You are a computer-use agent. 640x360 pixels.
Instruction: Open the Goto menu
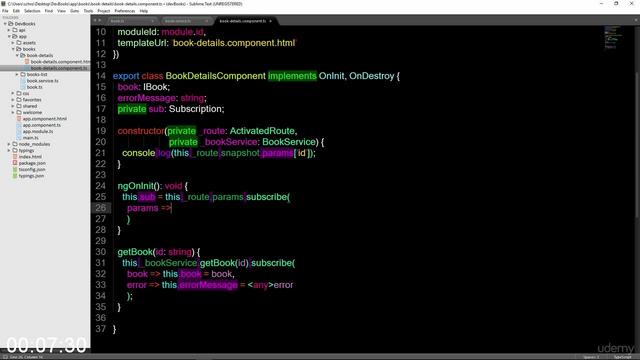coord(75,11)
